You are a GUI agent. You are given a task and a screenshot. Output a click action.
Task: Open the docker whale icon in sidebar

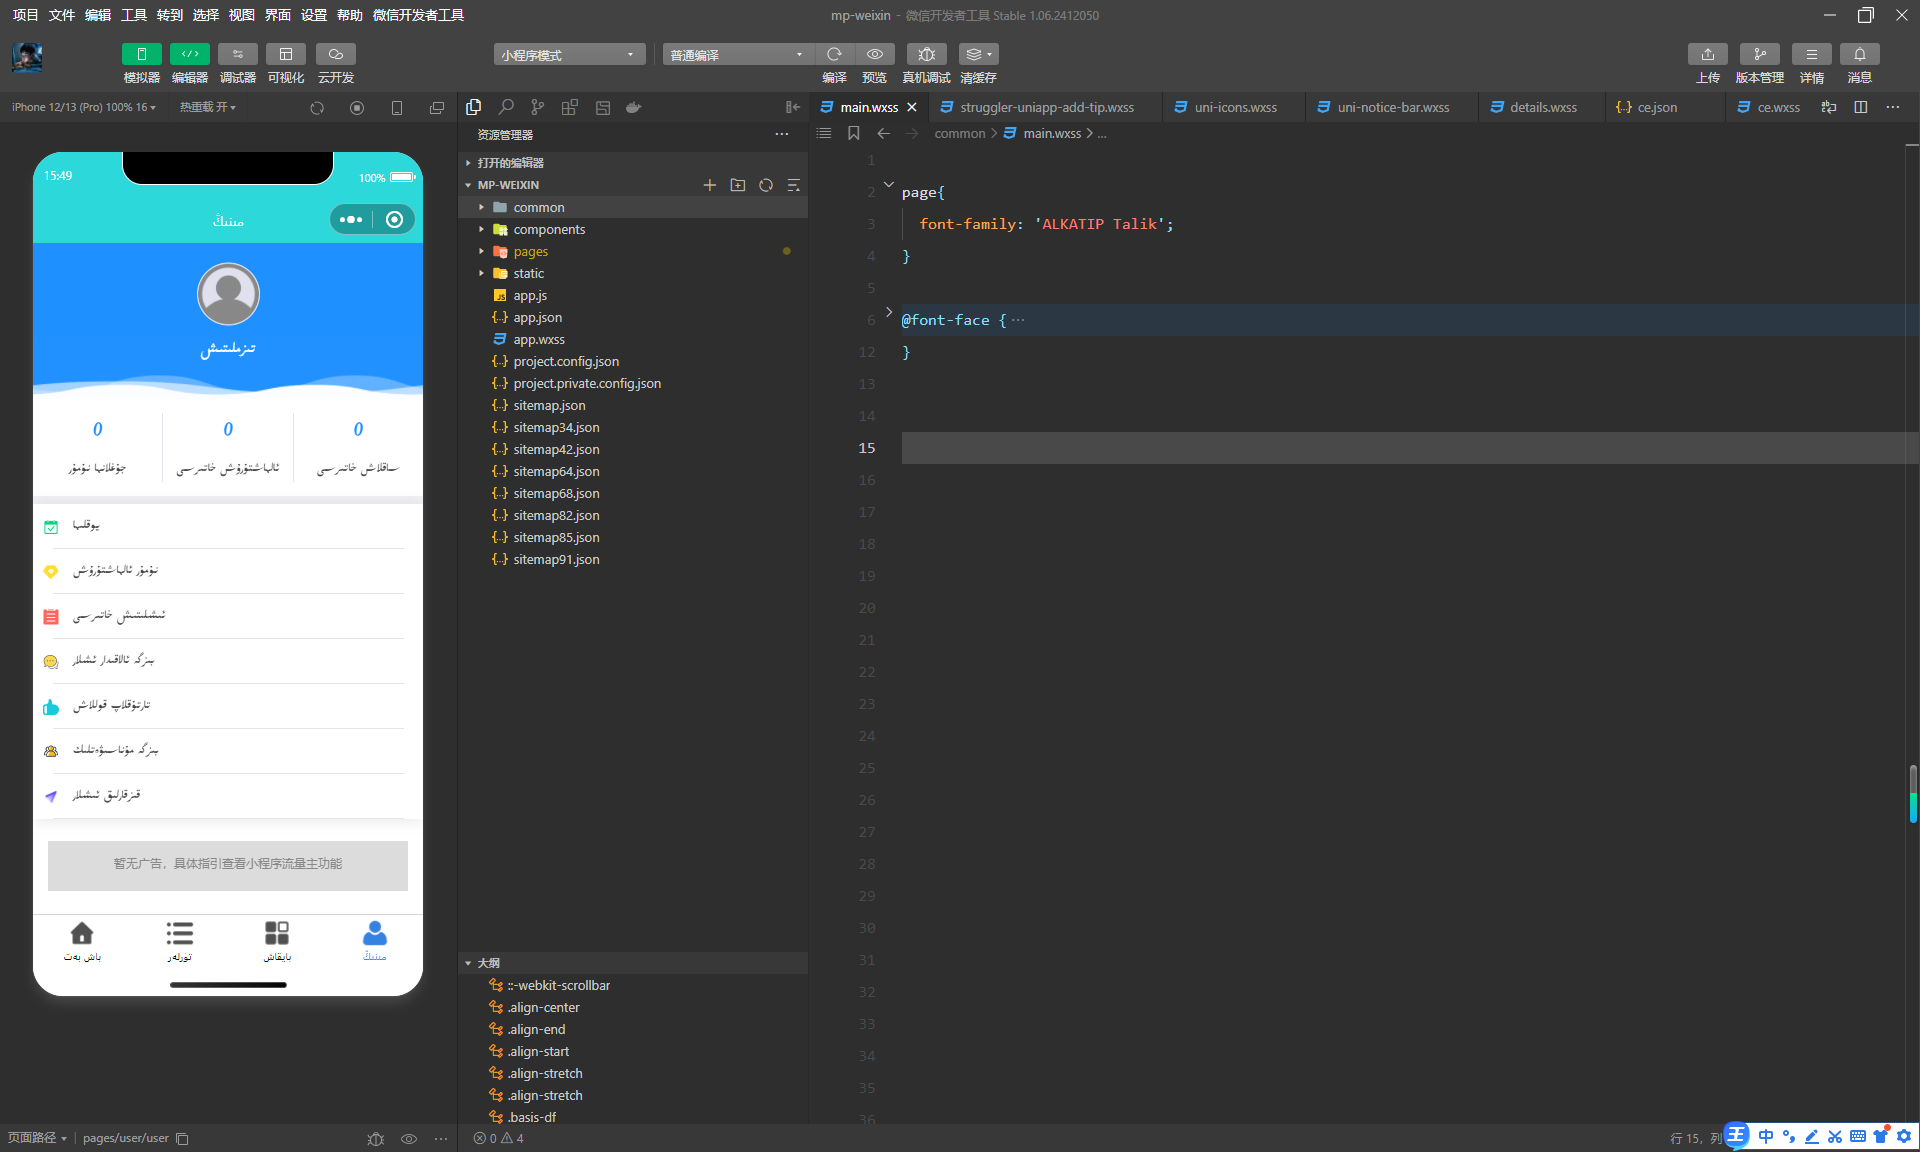pyautogui.click(x=633, y=107)
